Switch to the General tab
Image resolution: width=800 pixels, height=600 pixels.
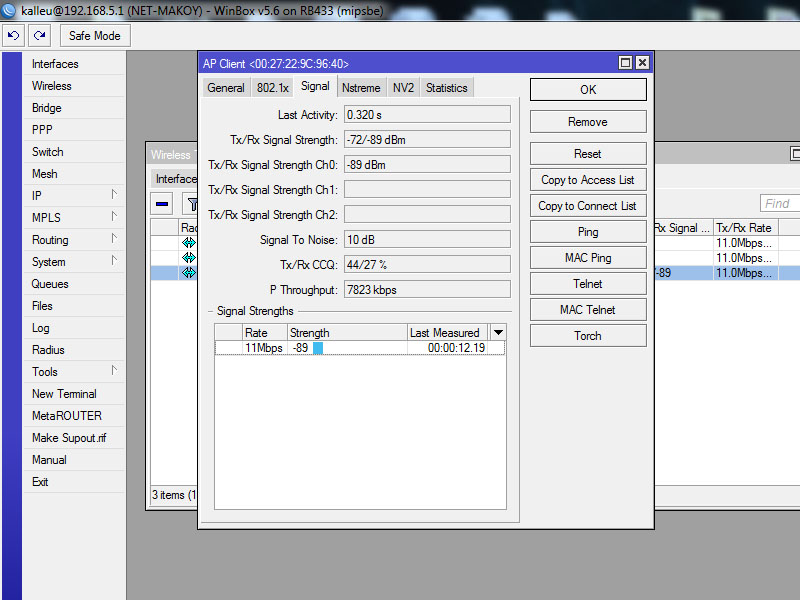click(x=226, y=88)
